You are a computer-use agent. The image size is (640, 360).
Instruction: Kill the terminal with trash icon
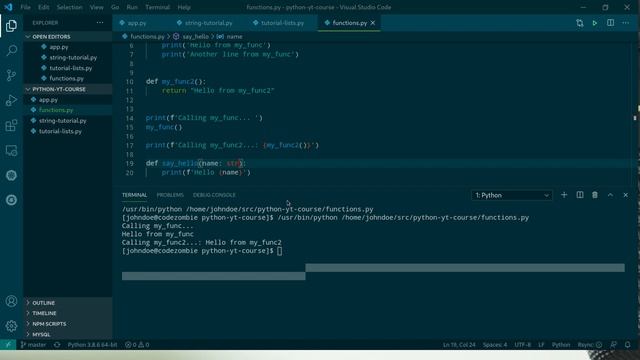click(x=595, y=195)
